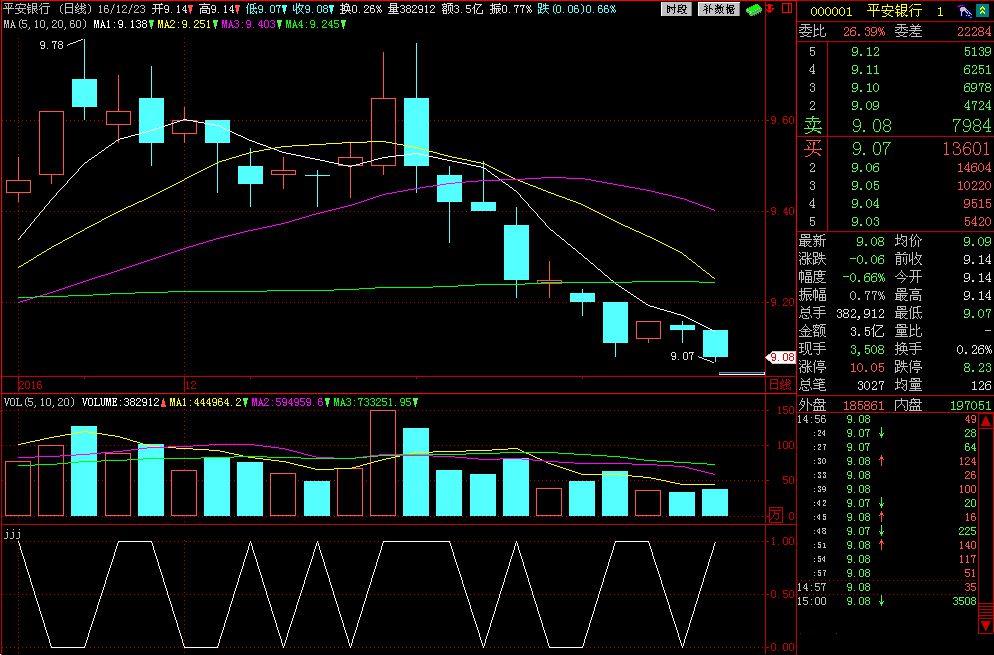Click the 卖 sell label in order book
Screen dimensions: 994x655
(x=813, y=126)
